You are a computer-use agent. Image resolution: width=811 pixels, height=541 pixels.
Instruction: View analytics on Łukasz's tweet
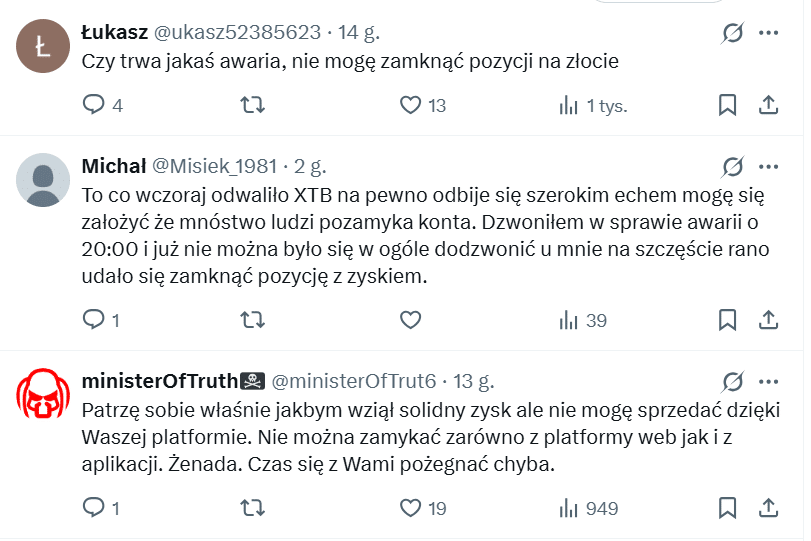(569, 105)
